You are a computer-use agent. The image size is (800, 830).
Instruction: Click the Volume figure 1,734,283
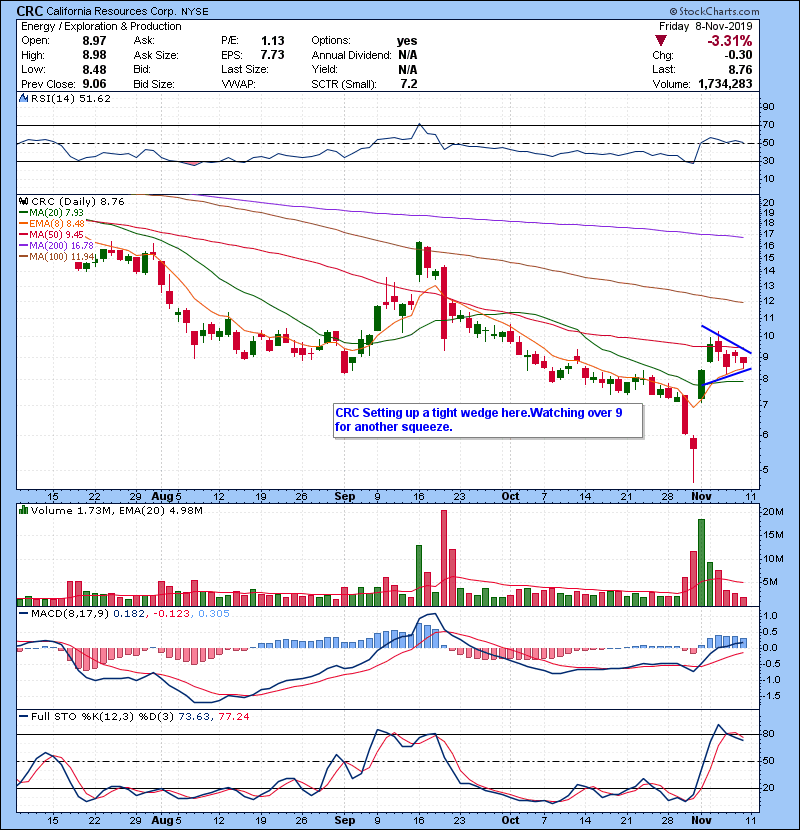[725, 84]
